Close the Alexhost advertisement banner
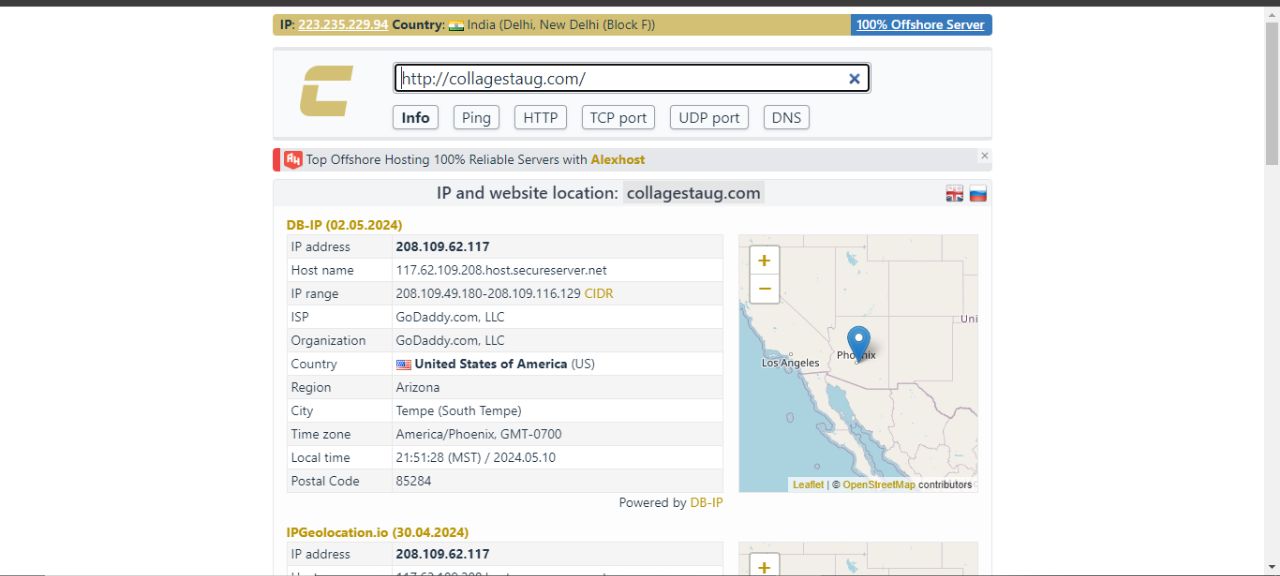1280x576 pixels. pyautogui.click(x=984, y=156)
